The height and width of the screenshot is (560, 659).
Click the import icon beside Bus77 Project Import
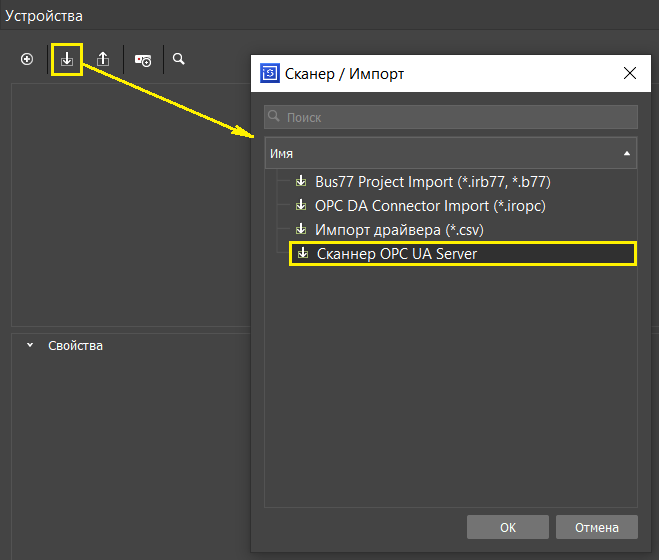300,182
